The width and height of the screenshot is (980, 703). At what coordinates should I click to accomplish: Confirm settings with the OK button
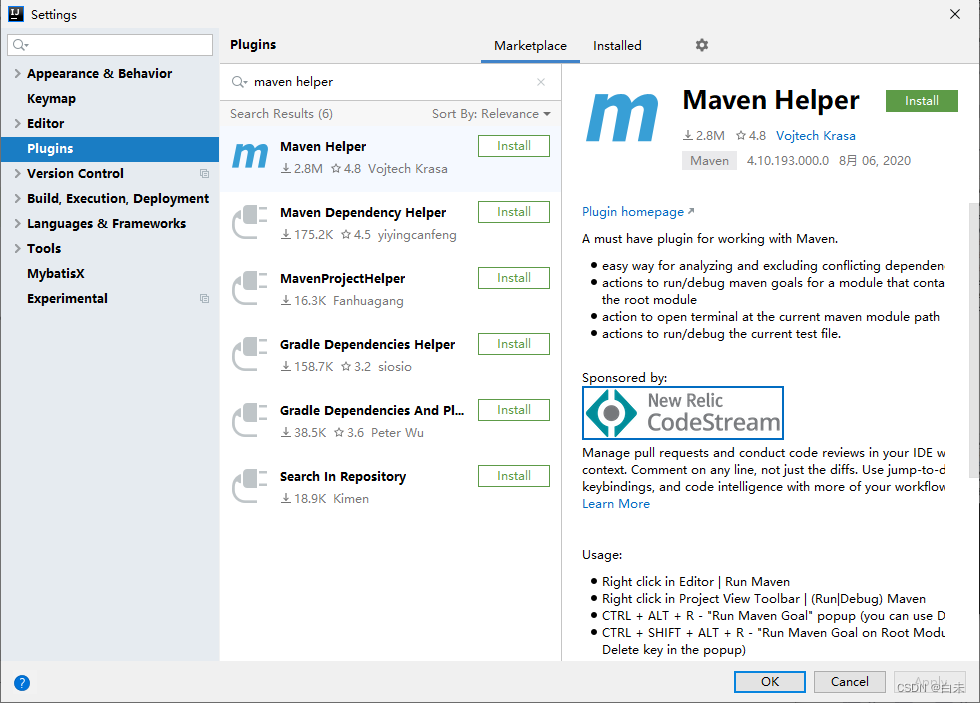[x=769, y=682]
